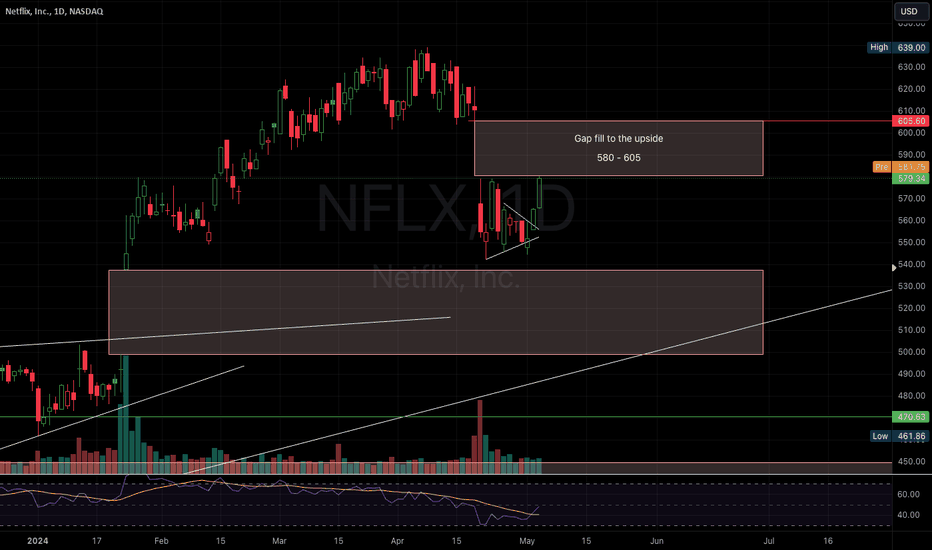932x550 pixels.
Task: Click the Jul label on time axis
Action: pos(769,541)
